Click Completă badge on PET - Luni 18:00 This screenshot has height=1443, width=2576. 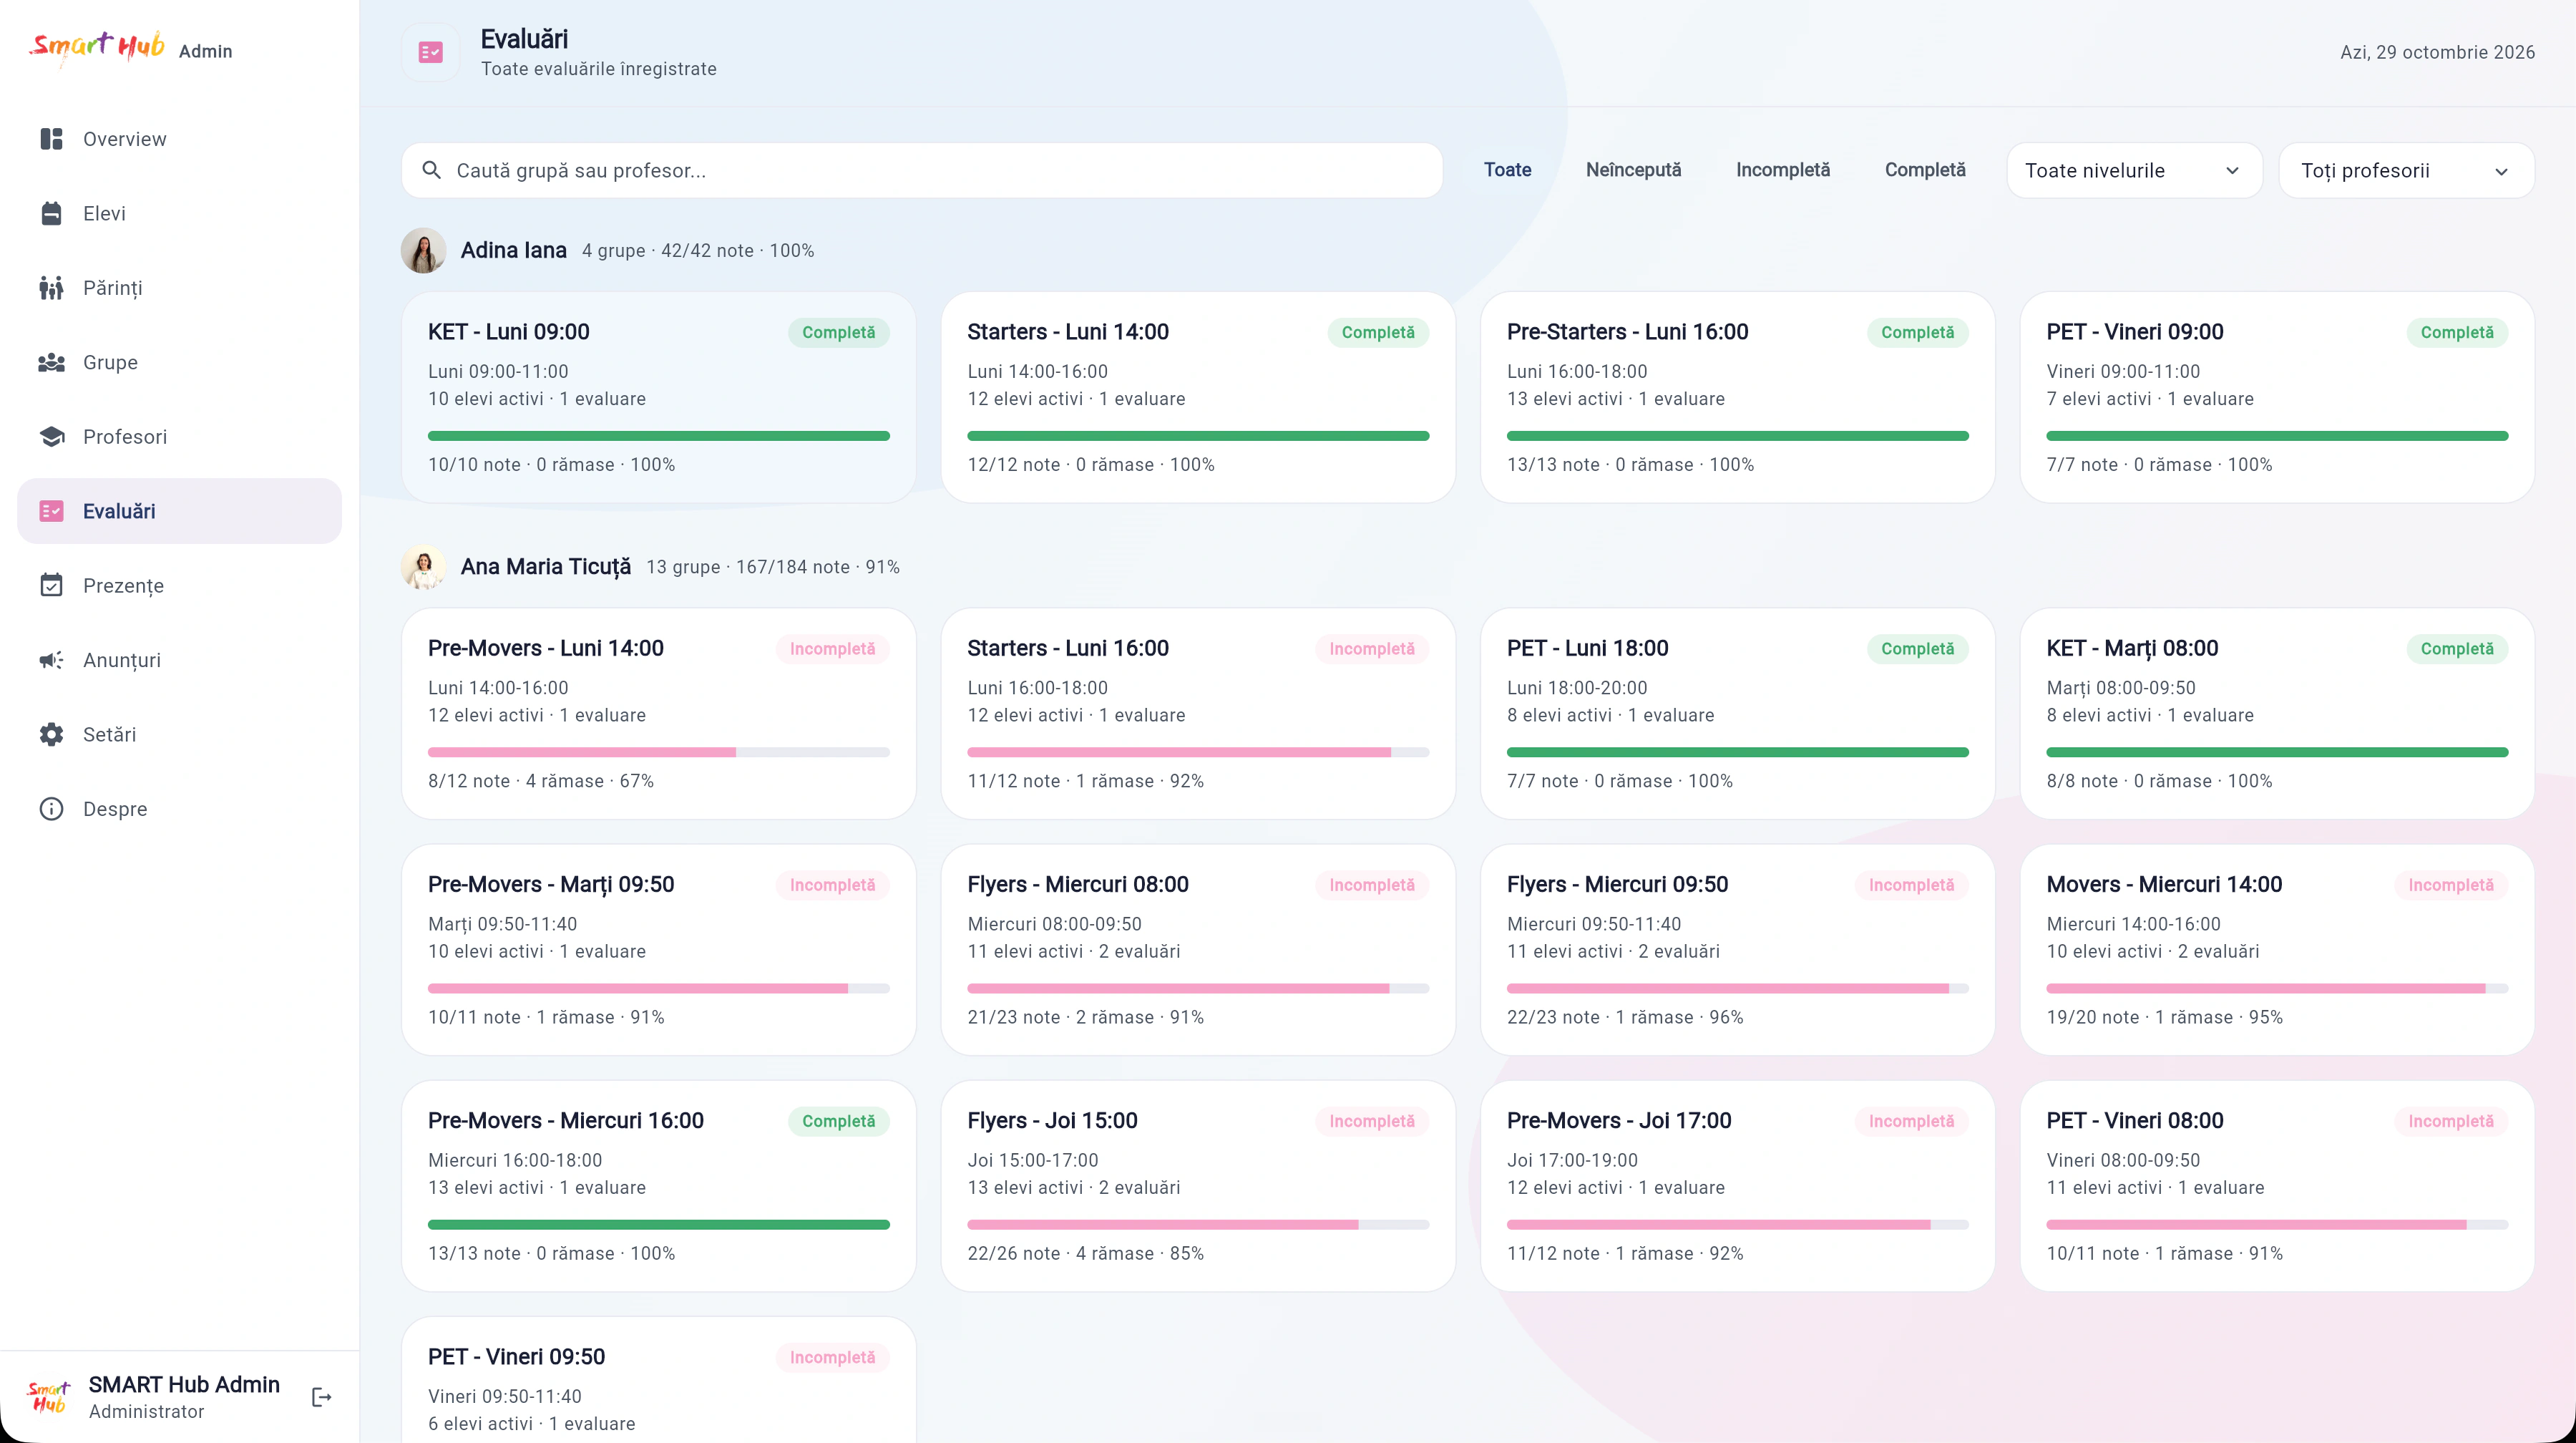coord(1917,649)
